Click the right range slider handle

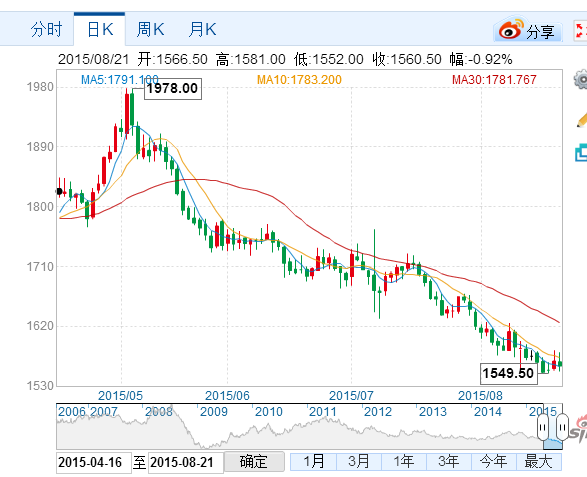point(562,427)
